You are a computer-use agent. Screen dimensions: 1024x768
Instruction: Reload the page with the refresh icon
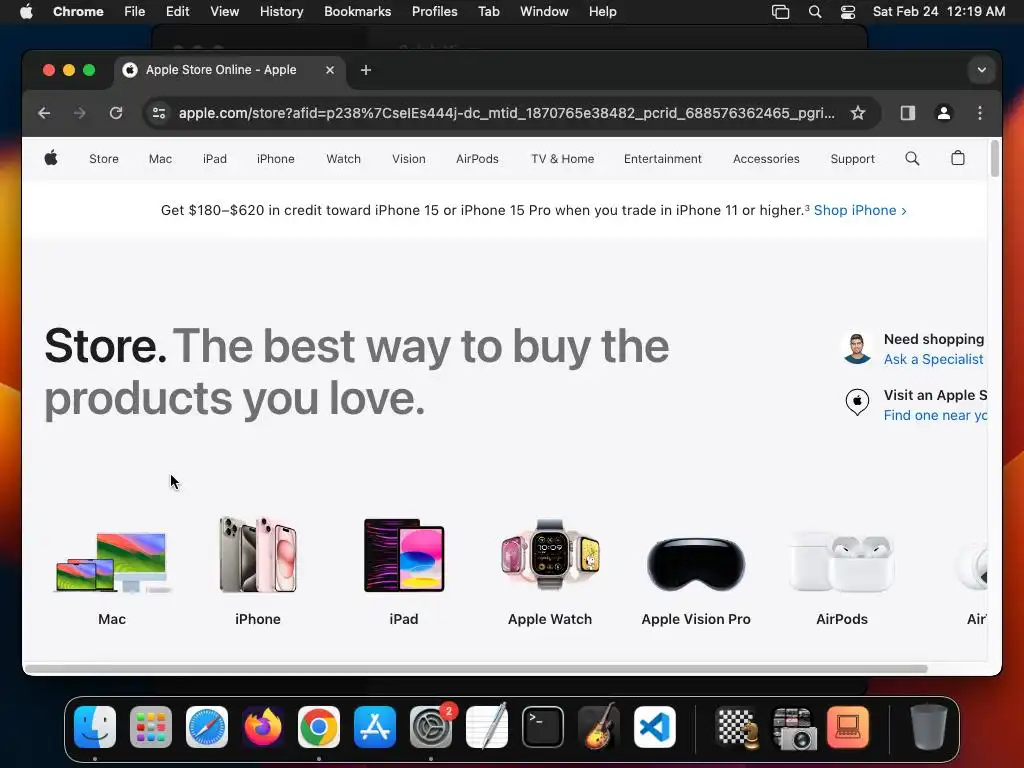pos(116,113)
